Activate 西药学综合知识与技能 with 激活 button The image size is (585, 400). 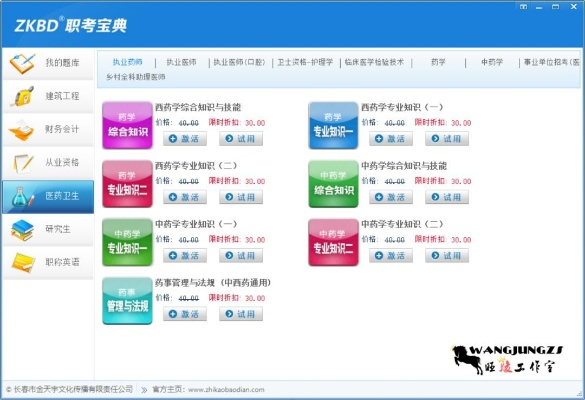(185, 139)
